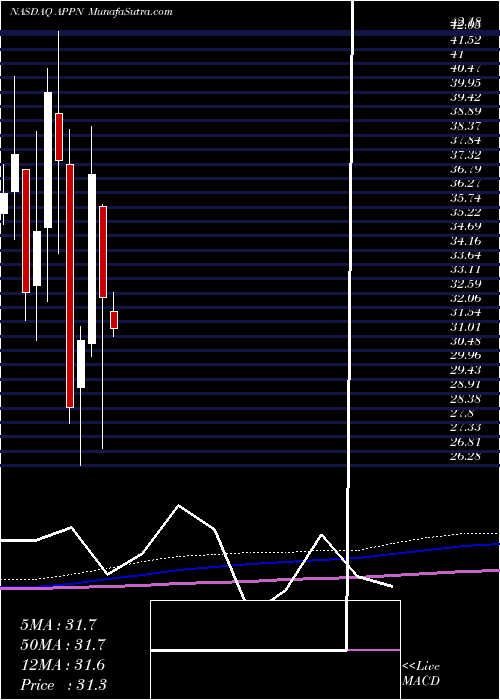Click the "<<Live MACD" label
The height and width of the screenshot is (700, 500).
421,673
